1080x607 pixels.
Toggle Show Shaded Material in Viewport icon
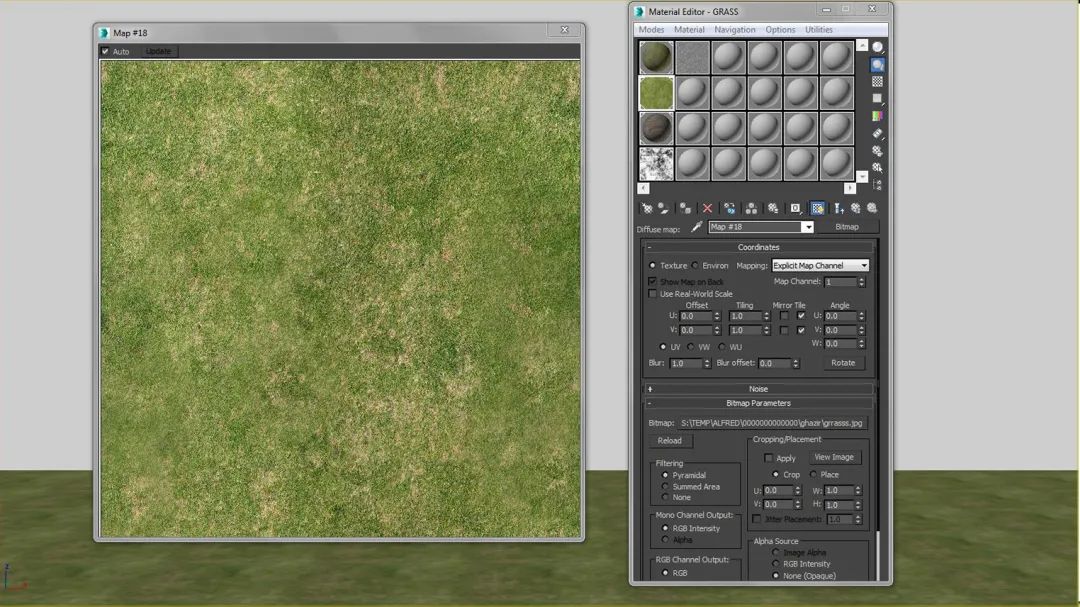tap(817, 208)
